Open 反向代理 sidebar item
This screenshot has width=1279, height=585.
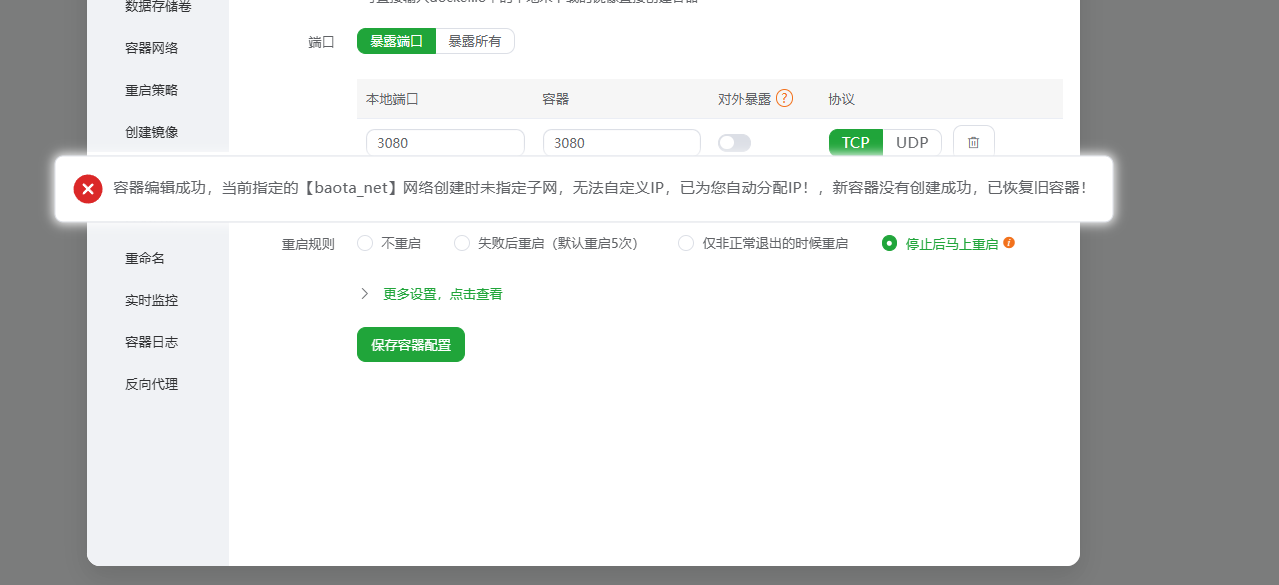(152, 384)
